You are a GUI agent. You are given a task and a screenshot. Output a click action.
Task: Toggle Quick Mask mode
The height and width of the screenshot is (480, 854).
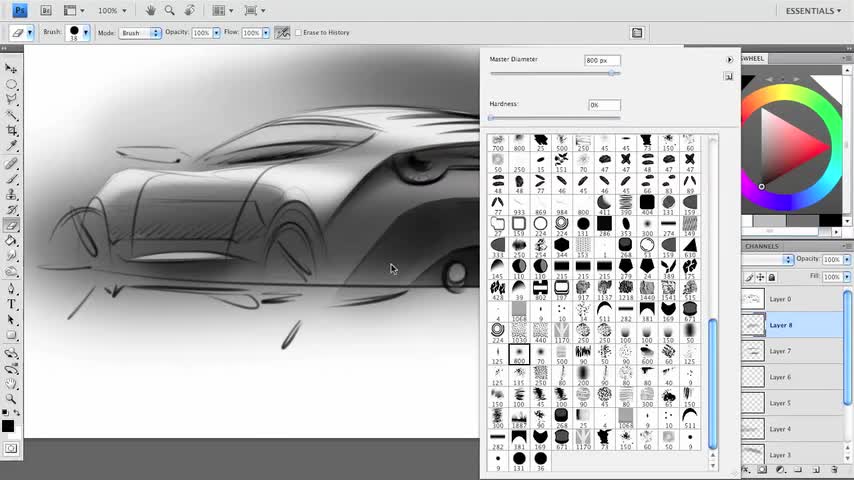pyautogui.click(x=11, y=448)
